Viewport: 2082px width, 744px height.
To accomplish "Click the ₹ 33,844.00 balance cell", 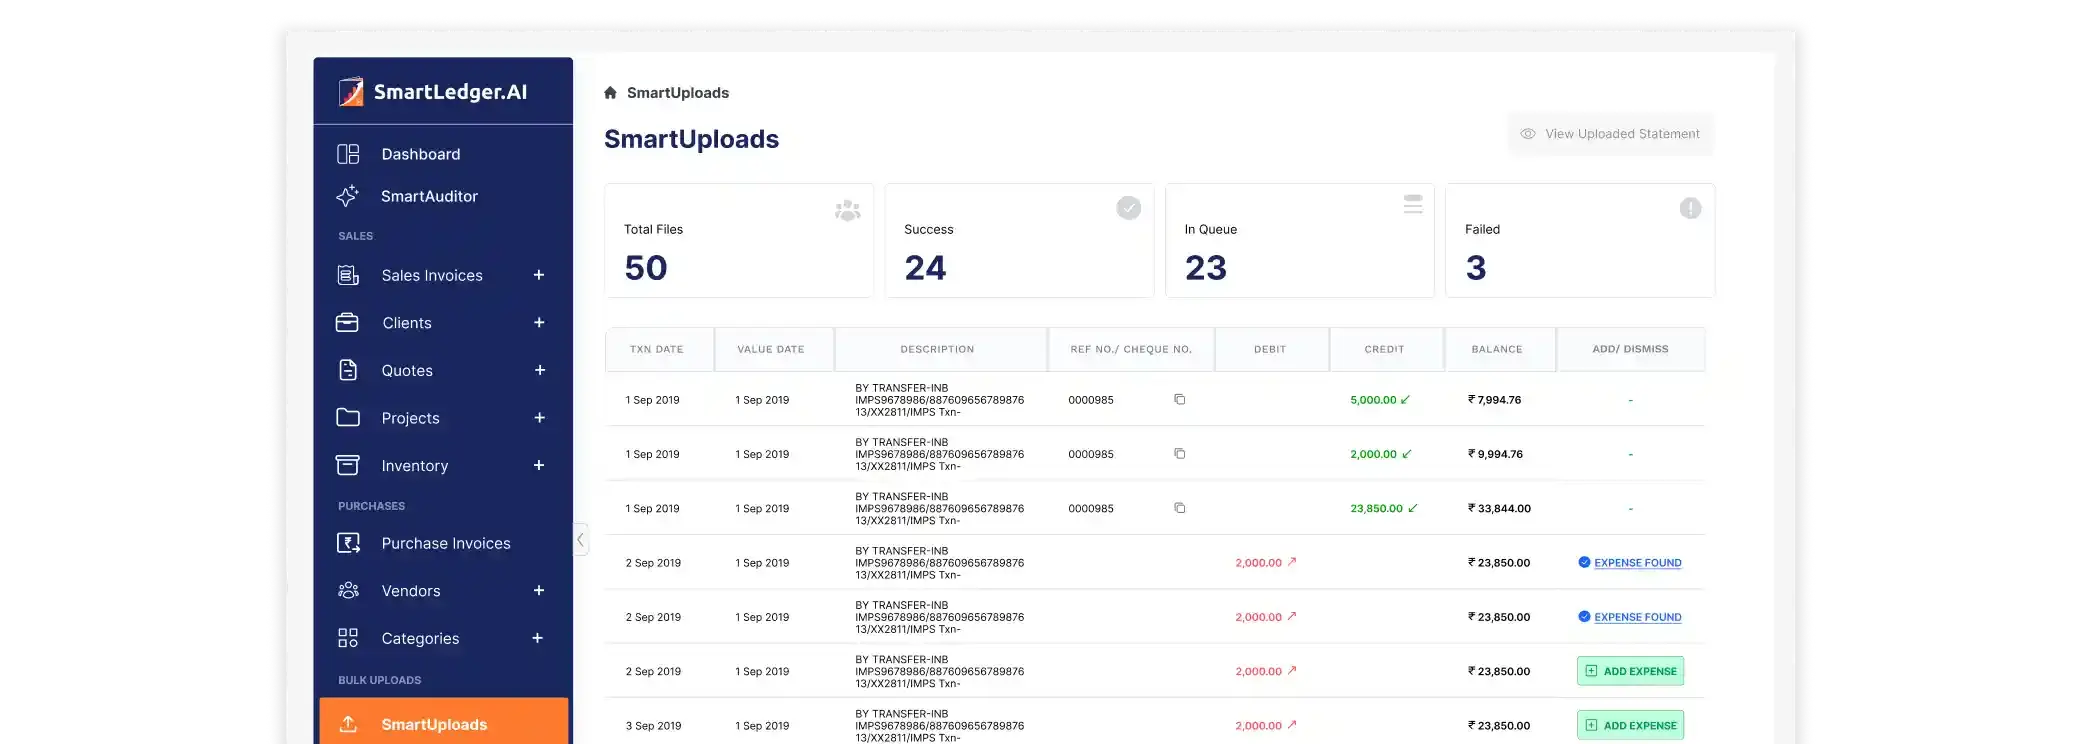I will pyautogui.click(x=1500, y=508).
